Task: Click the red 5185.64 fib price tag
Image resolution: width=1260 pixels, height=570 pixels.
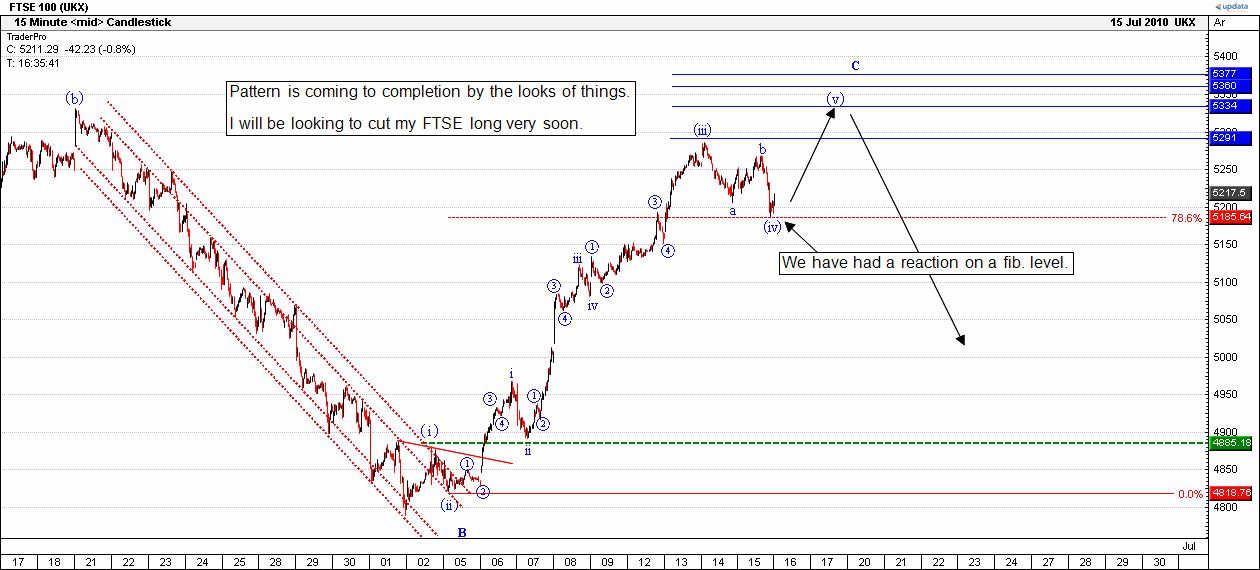Action: pos(1229,216)
